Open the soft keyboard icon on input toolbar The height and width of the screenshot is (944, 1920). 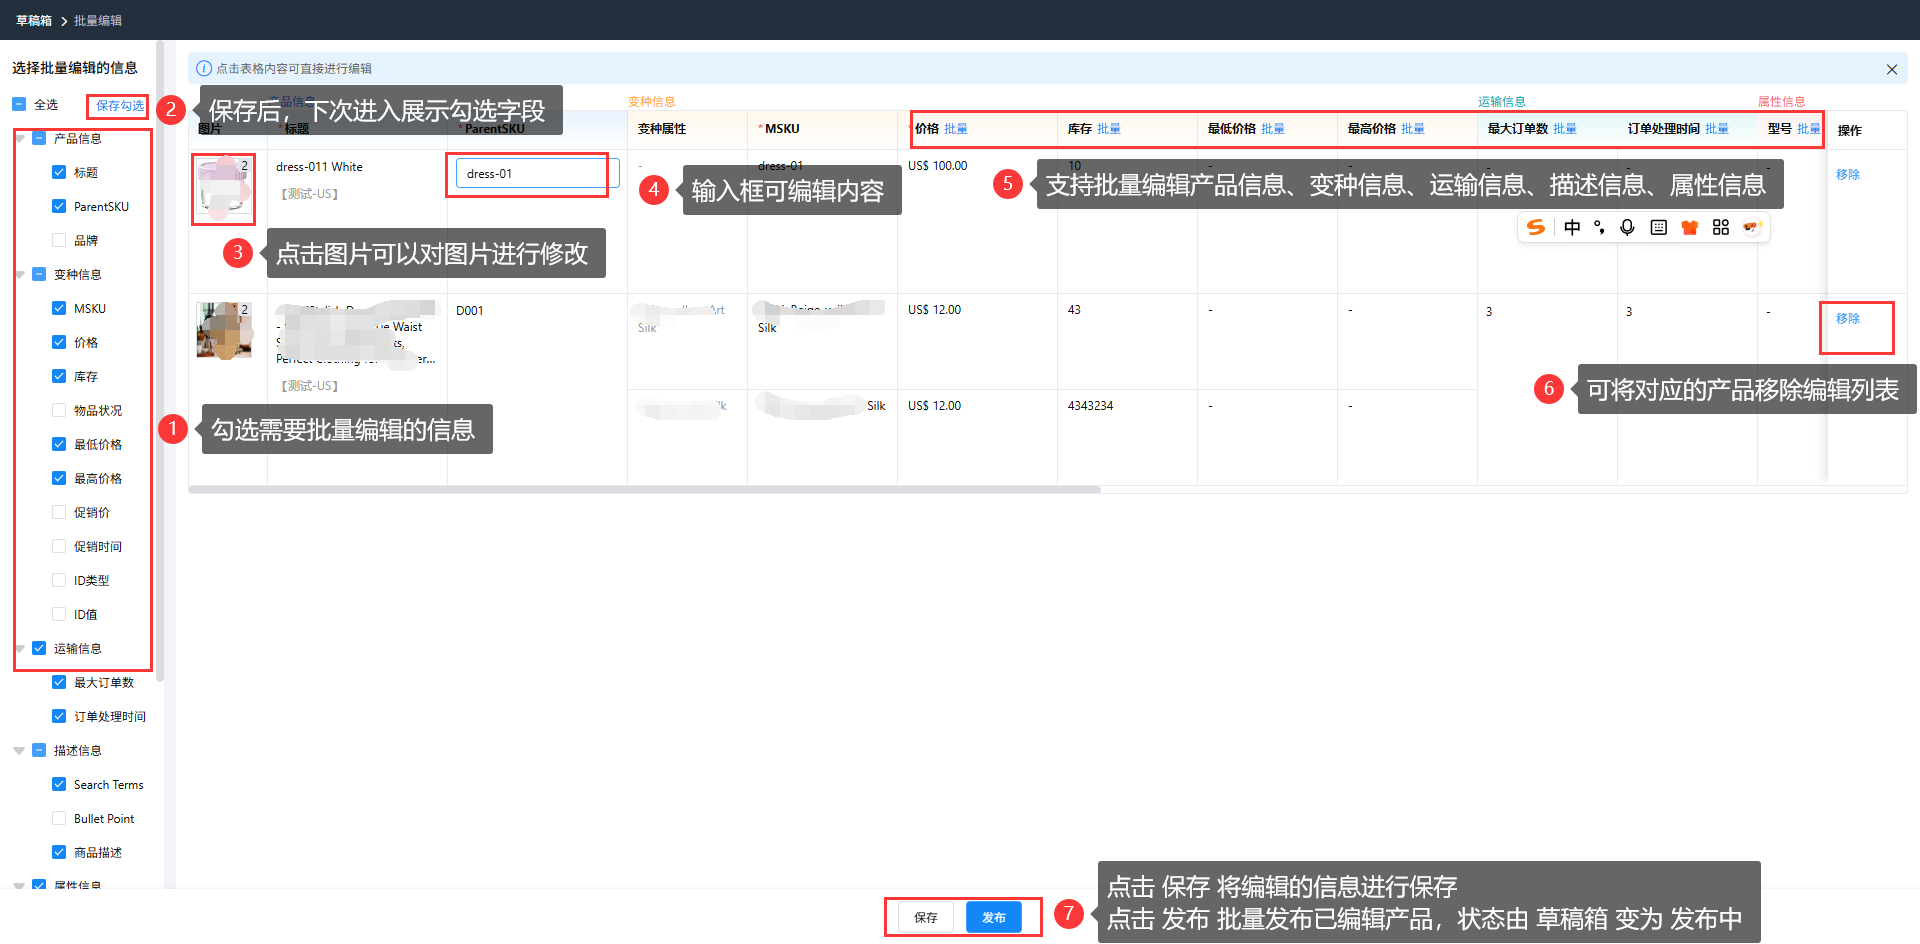1659,228
